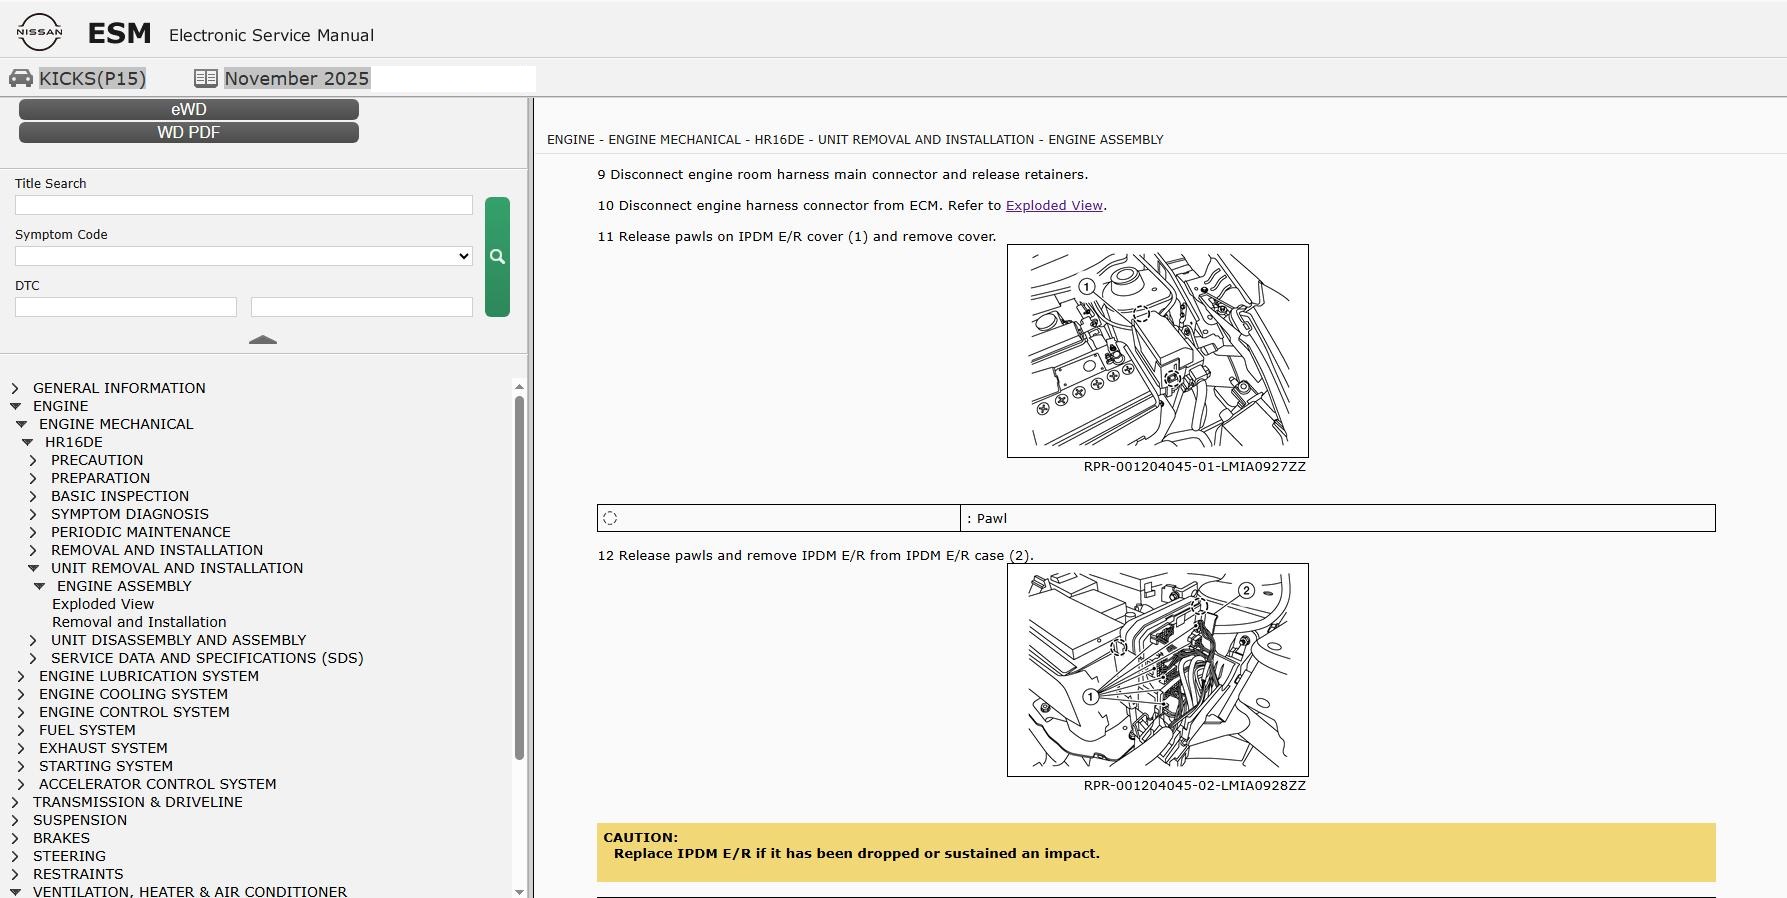Select Exploded View under ENGINE ASSEMBLY
1787x898 pixels.
(103, 604)
